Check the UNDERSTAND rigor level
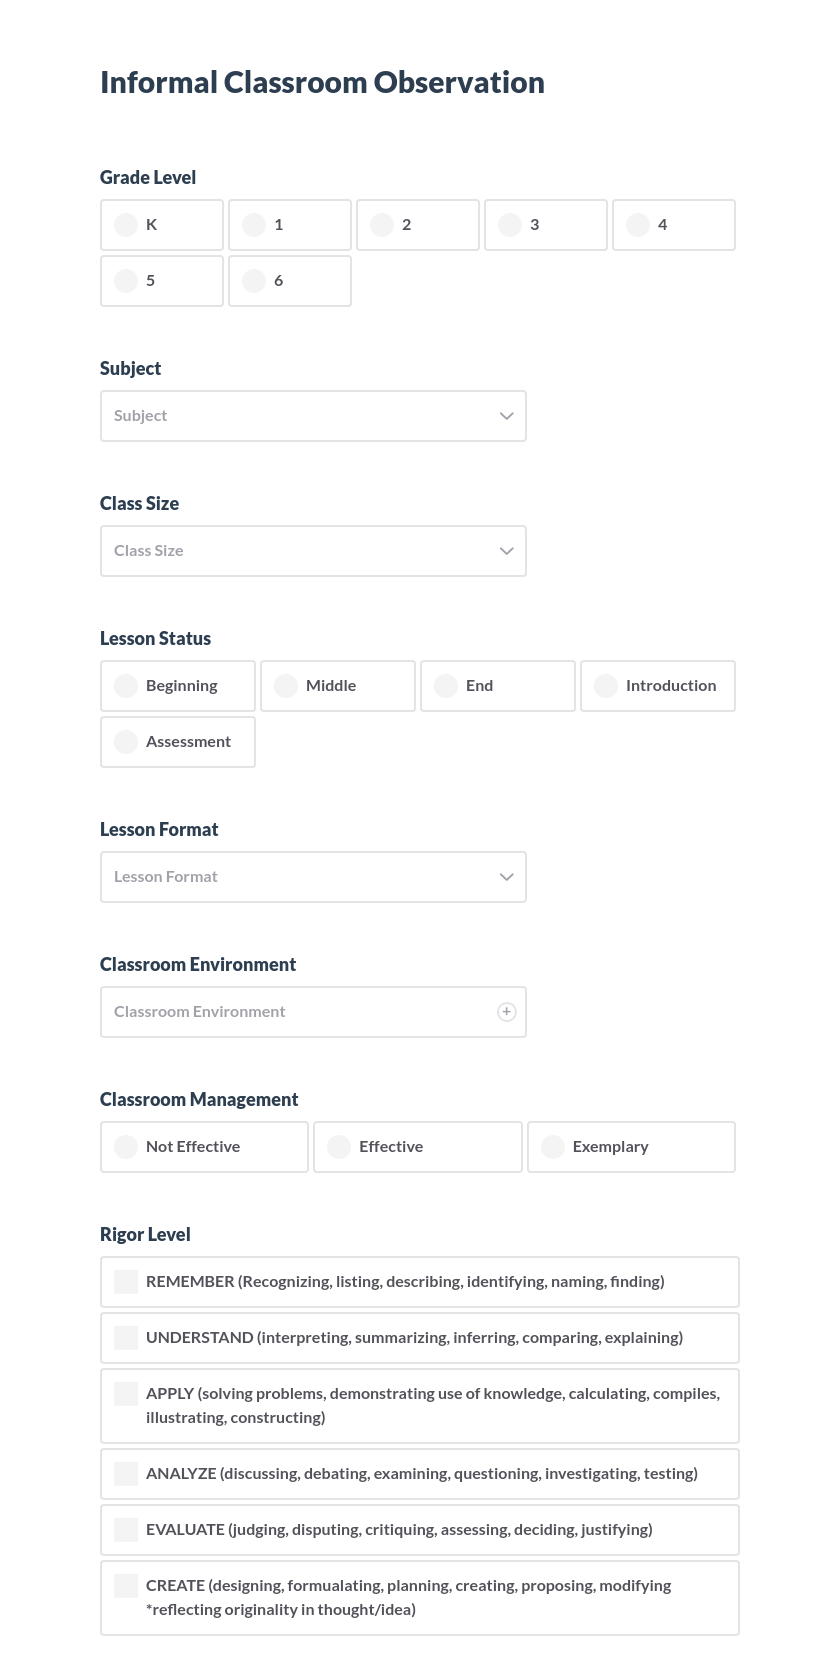This screenshot has width=840, height=1680. pyautogui.click(x=126, y=1337)
